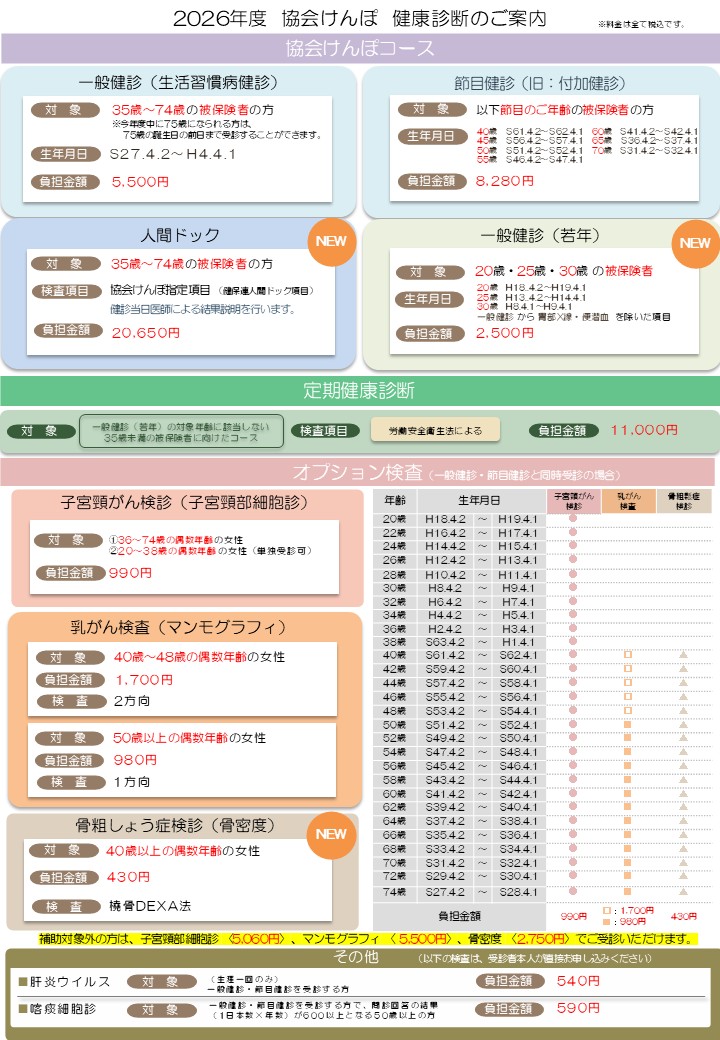
Task: Select the 協会けんぽコース section header
Action: (x=360, y=48)
